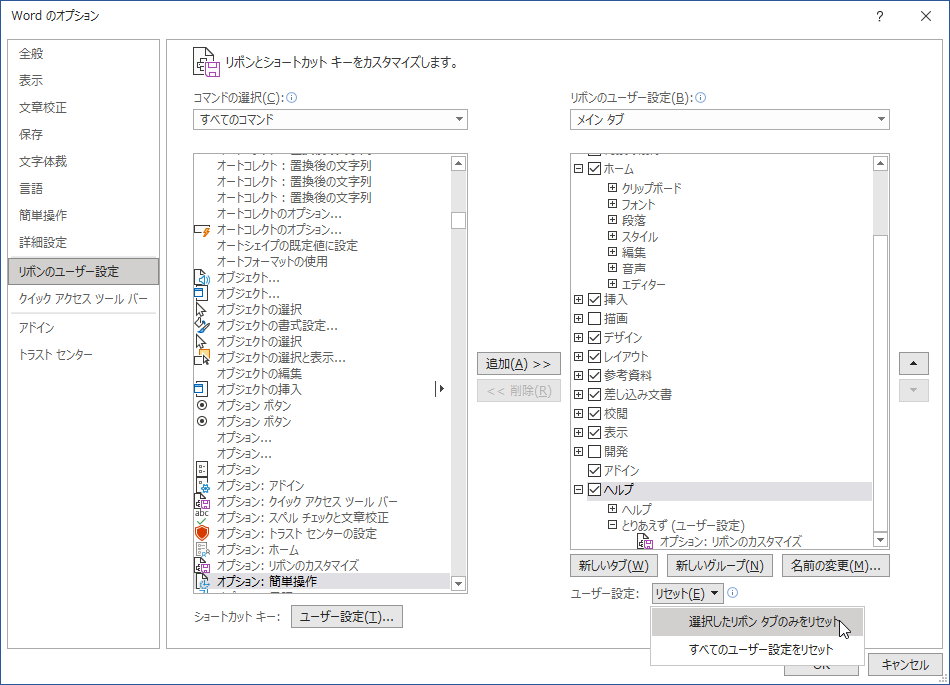This screenshot has height=685, width=950.
Task: Select the オプション: アドイン gear icon
Action: pos(202,486)
